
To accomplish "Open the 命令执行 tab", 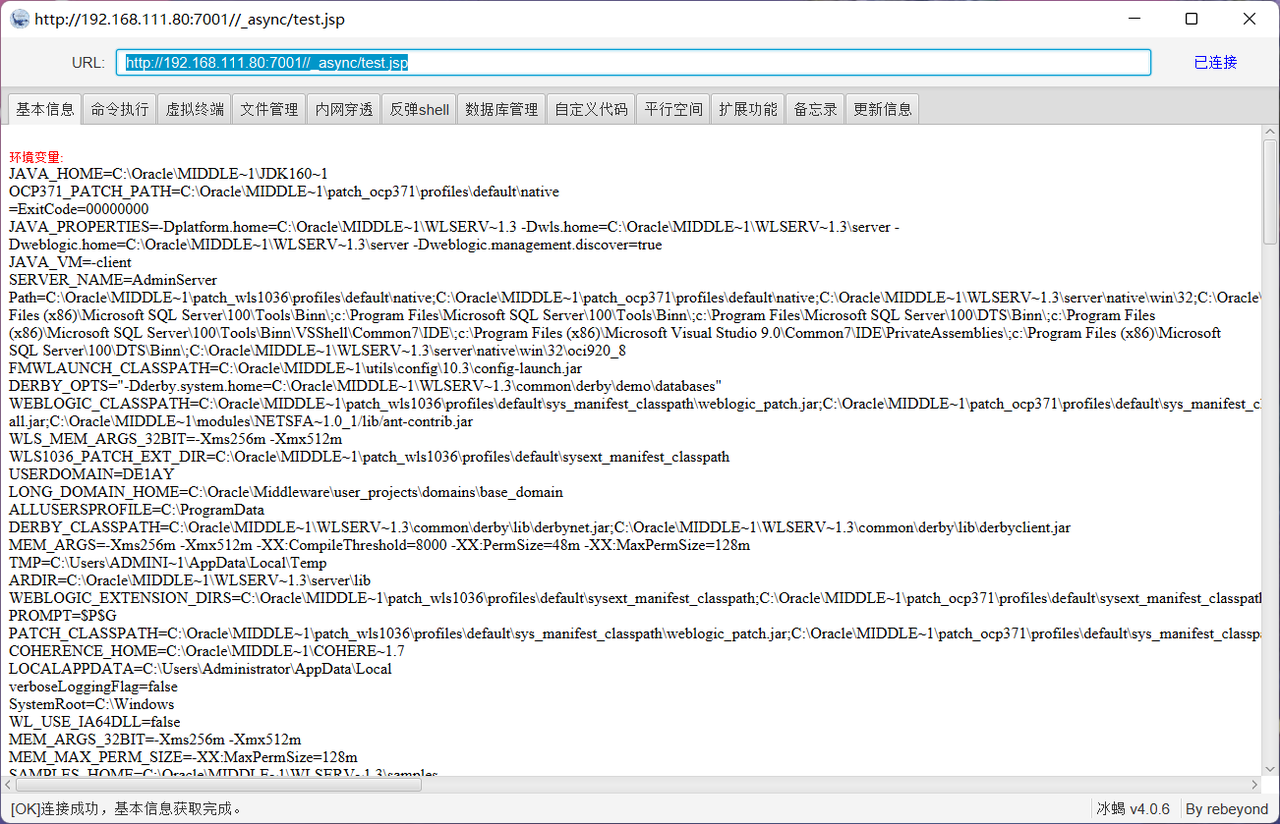I will pos(120,109).
